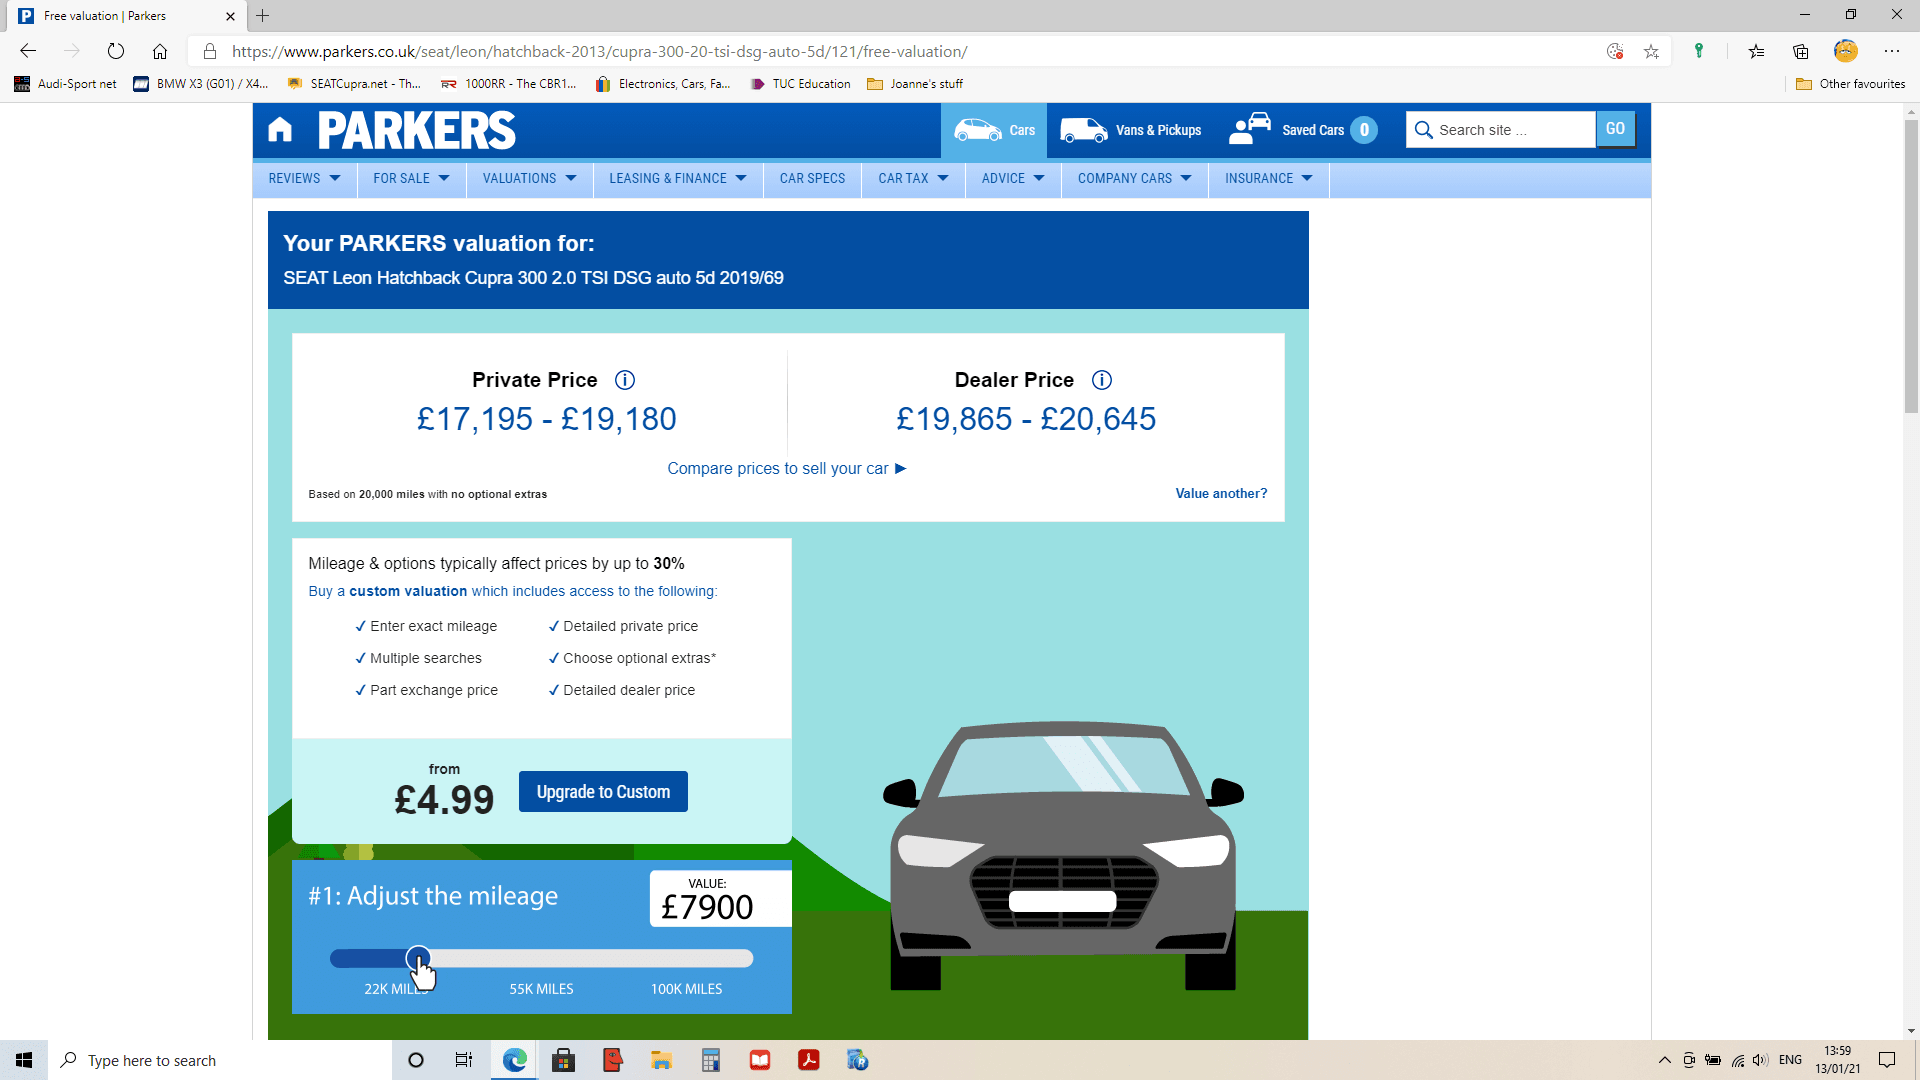Open Microsoft Edge in the taskbar

[515, 1060]
